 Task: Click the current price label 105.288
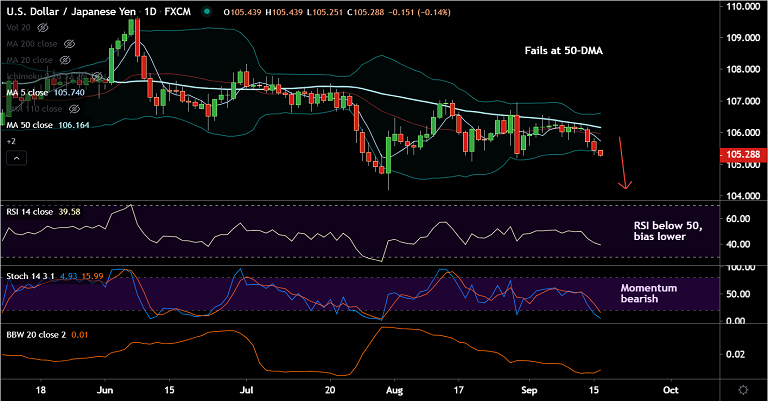click(x=743, y=155)
